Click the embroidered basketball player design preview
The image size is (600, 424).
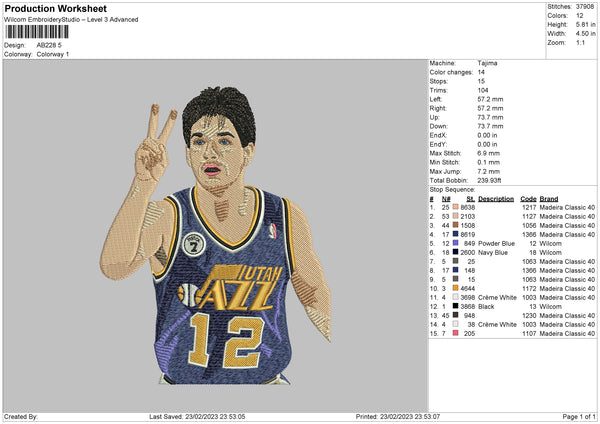tap(215, 235)
